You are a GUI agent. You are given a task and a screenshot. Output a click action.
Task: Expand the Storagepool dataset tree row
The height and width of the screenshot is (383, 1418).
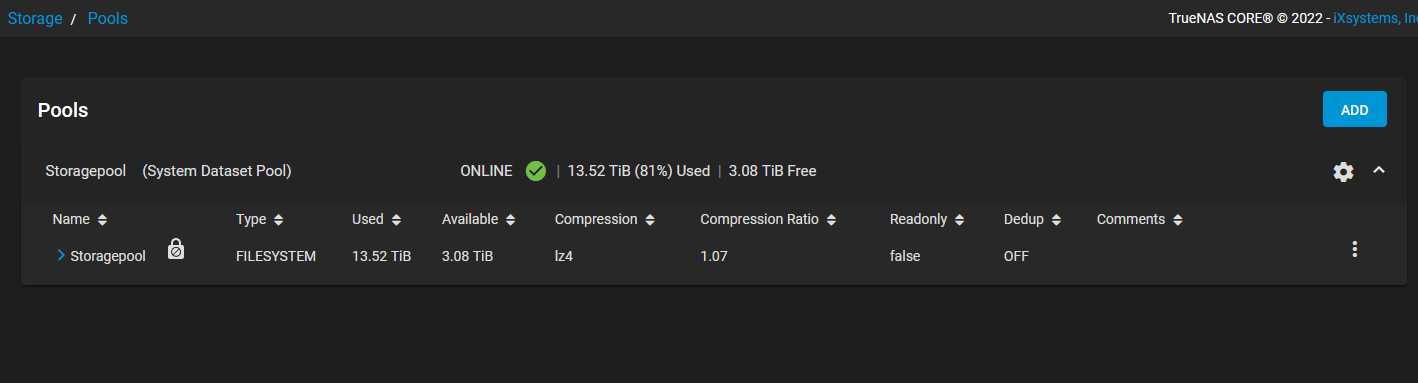pos(61,256)
